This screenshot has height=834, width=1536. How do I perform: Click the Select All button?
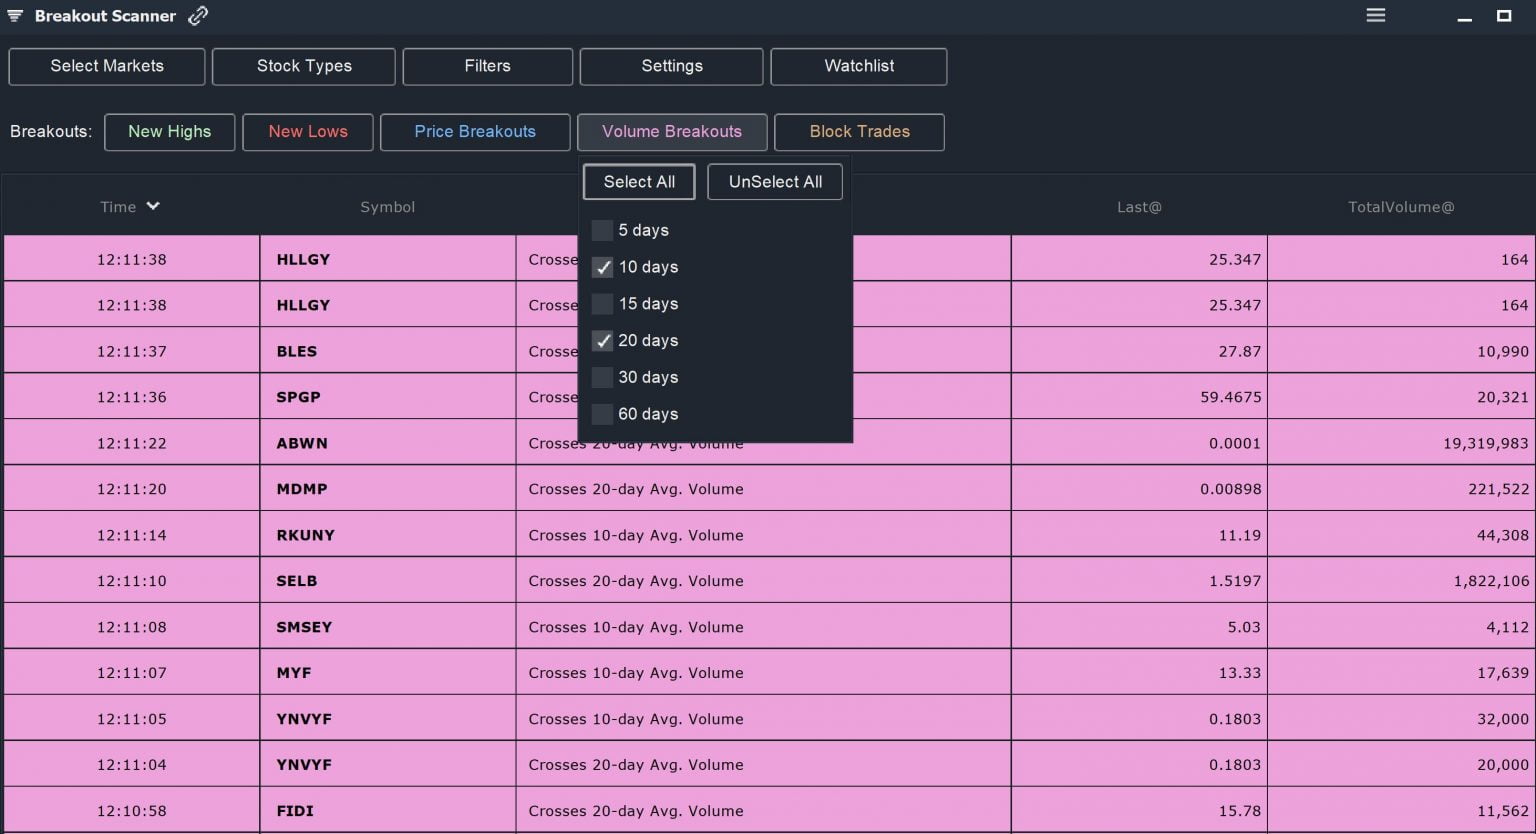pos(638,181)
